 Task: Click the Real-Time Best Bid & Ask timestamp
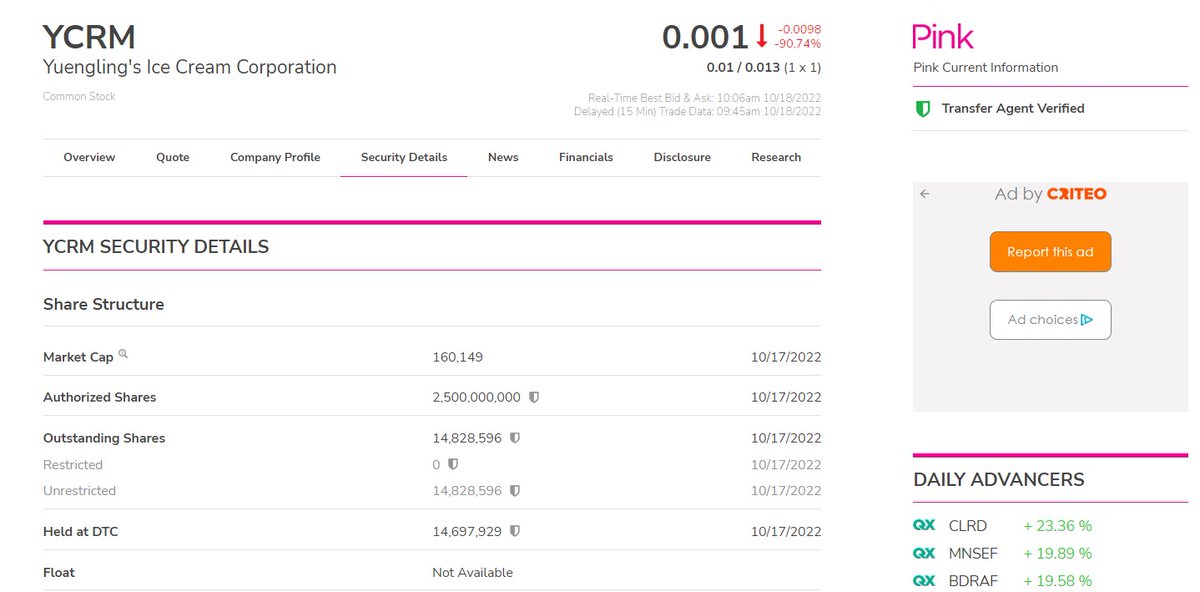pos(705,98)
